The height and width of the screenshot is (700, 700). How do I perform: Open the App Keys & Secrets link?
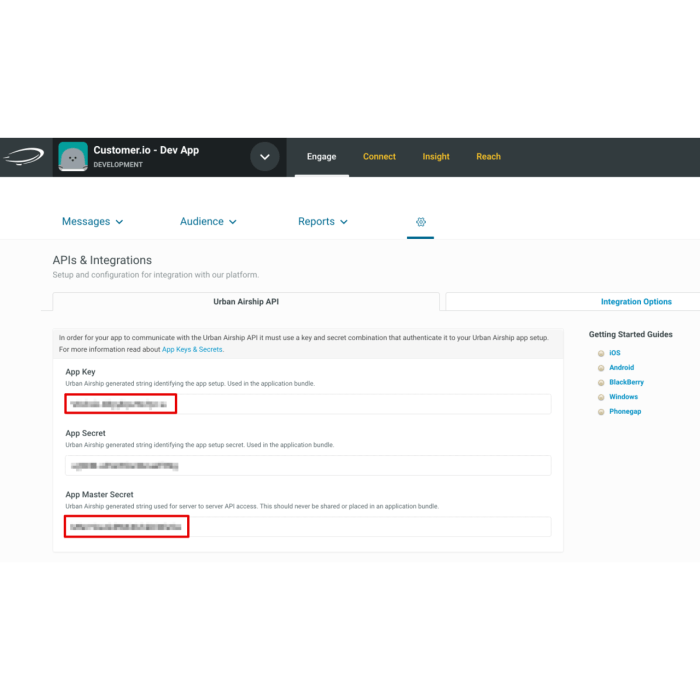[192, 350]
